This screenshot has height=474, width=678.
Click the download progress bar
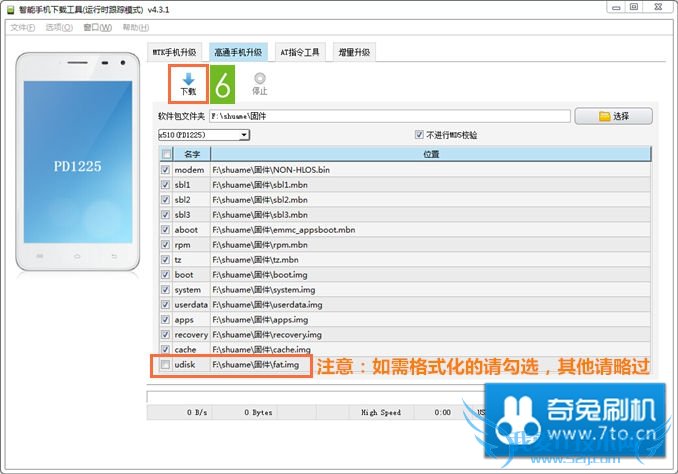316,397
